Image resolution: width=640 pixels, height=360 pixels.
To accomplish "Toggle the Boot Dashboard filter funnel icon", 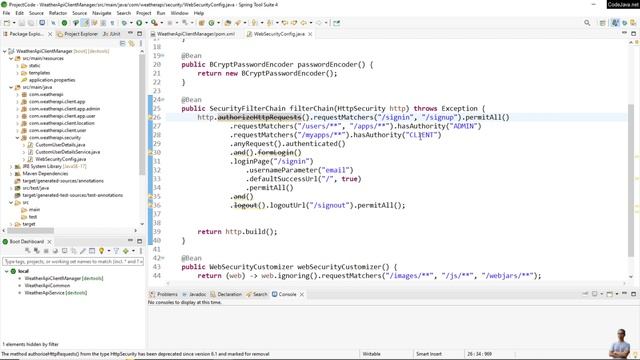I will [x=116, y=251].
